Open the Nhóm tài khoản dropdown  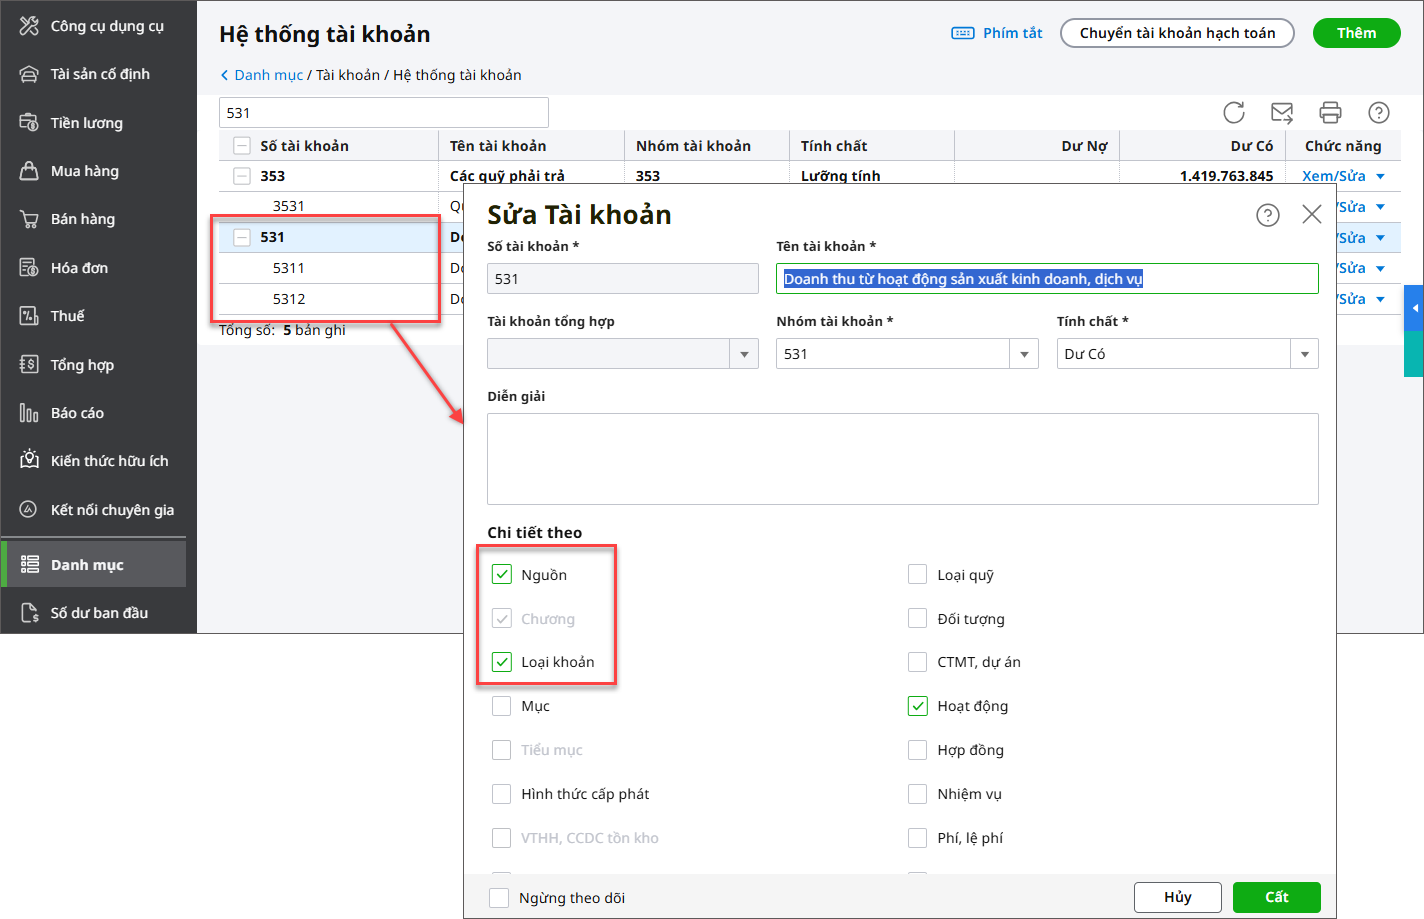click(1023, 354)
